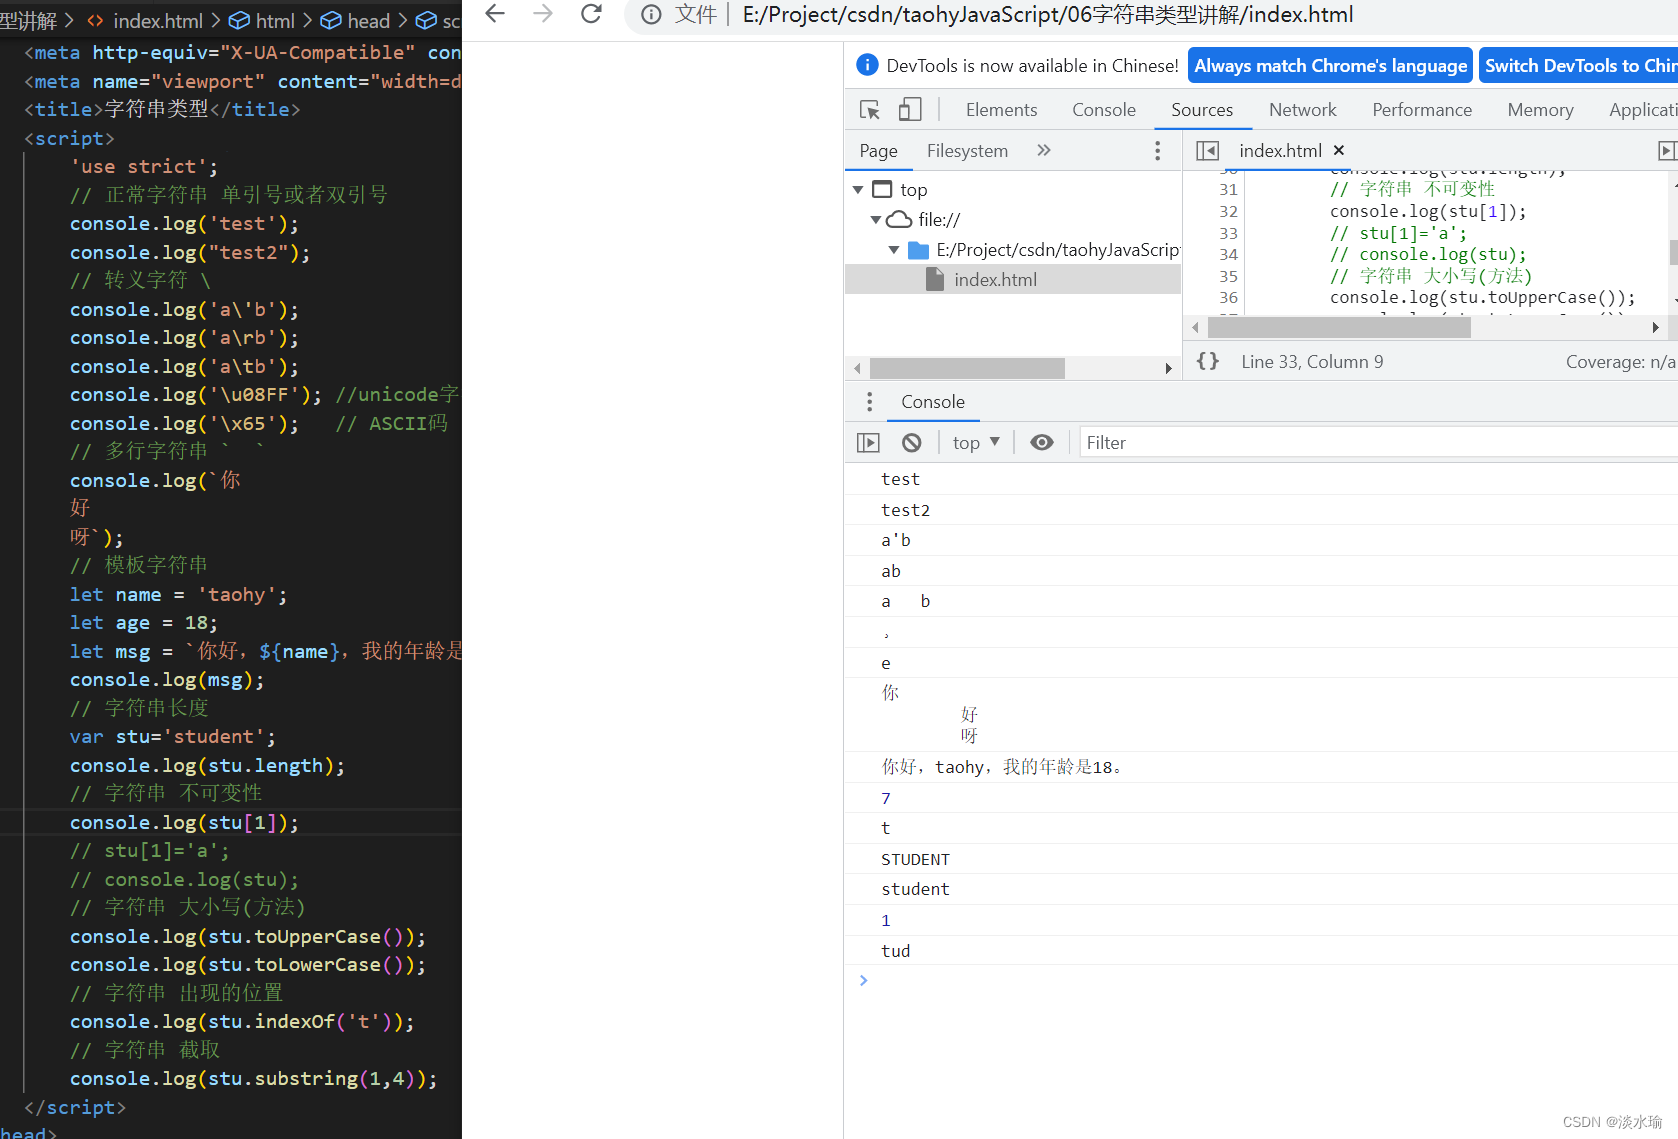
Task: Select the file:// cloud origin icon
Action: tap(900, 219)
